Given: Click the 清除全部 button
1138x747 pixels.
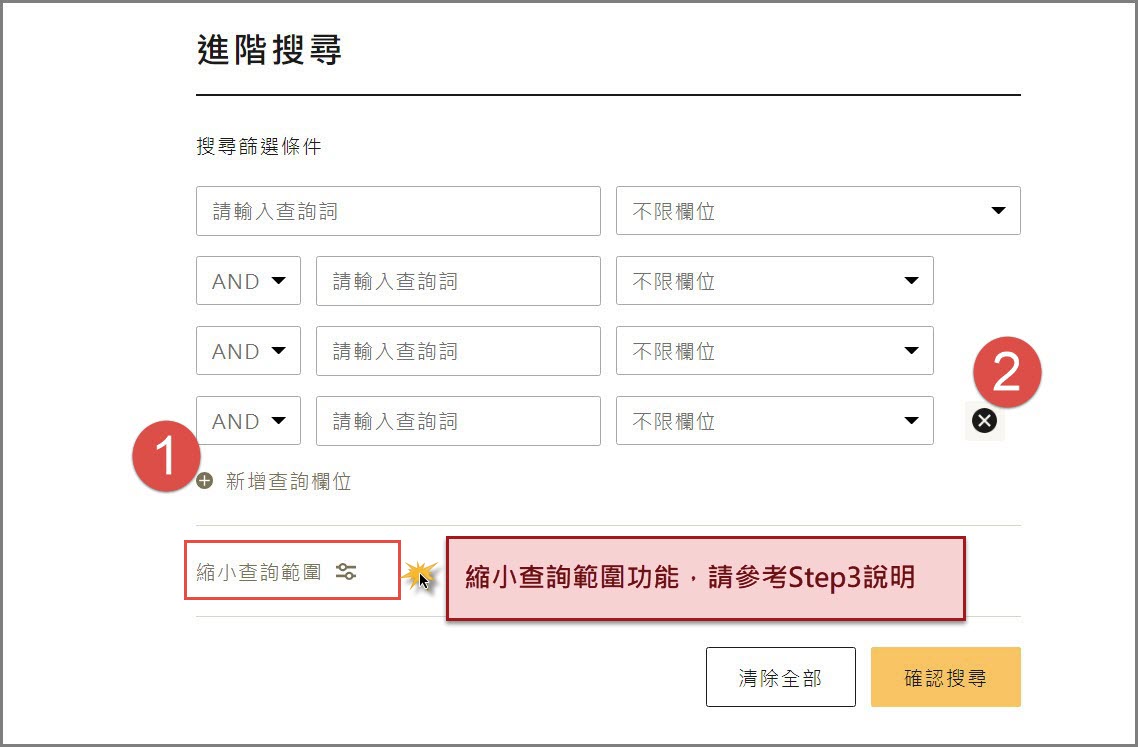Looking at the screenshot, I should coord(780,677).
